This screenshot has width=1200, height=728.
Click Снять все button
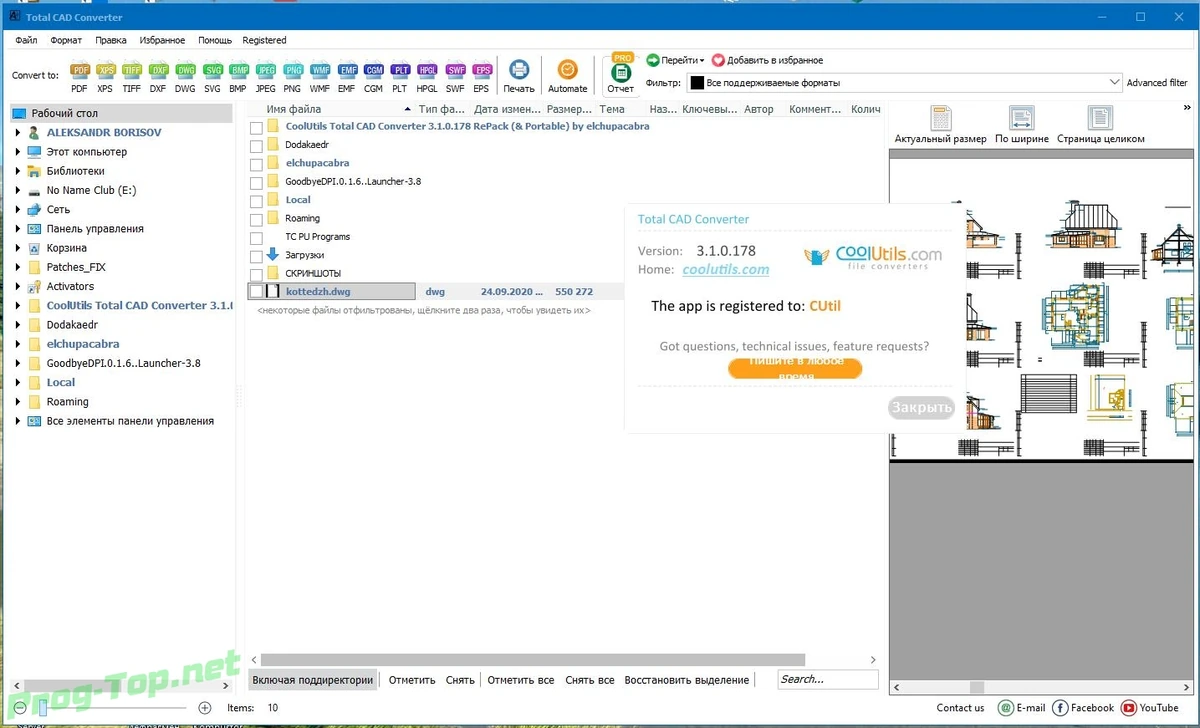point(590,680)
